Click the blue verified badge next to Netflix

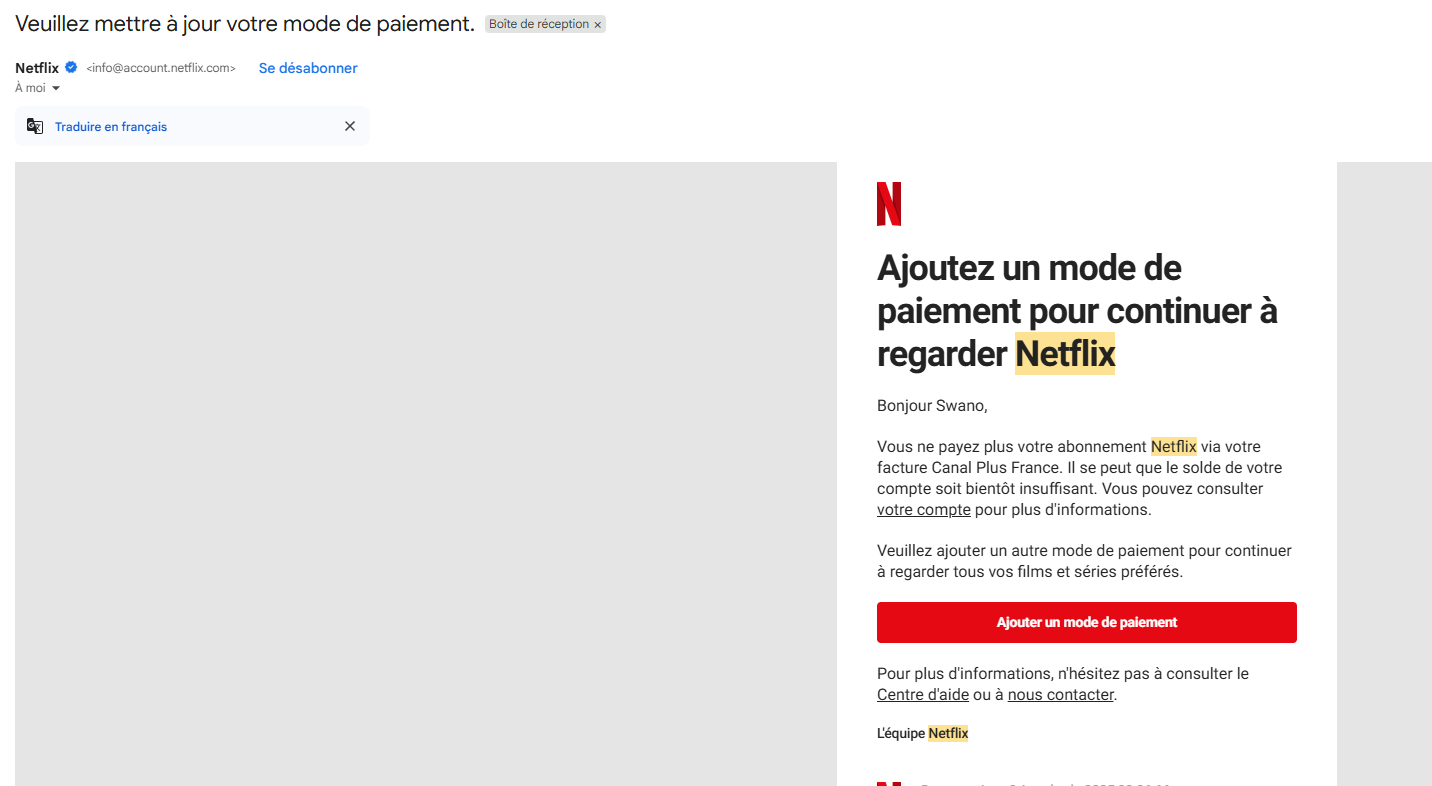point(71,68)
